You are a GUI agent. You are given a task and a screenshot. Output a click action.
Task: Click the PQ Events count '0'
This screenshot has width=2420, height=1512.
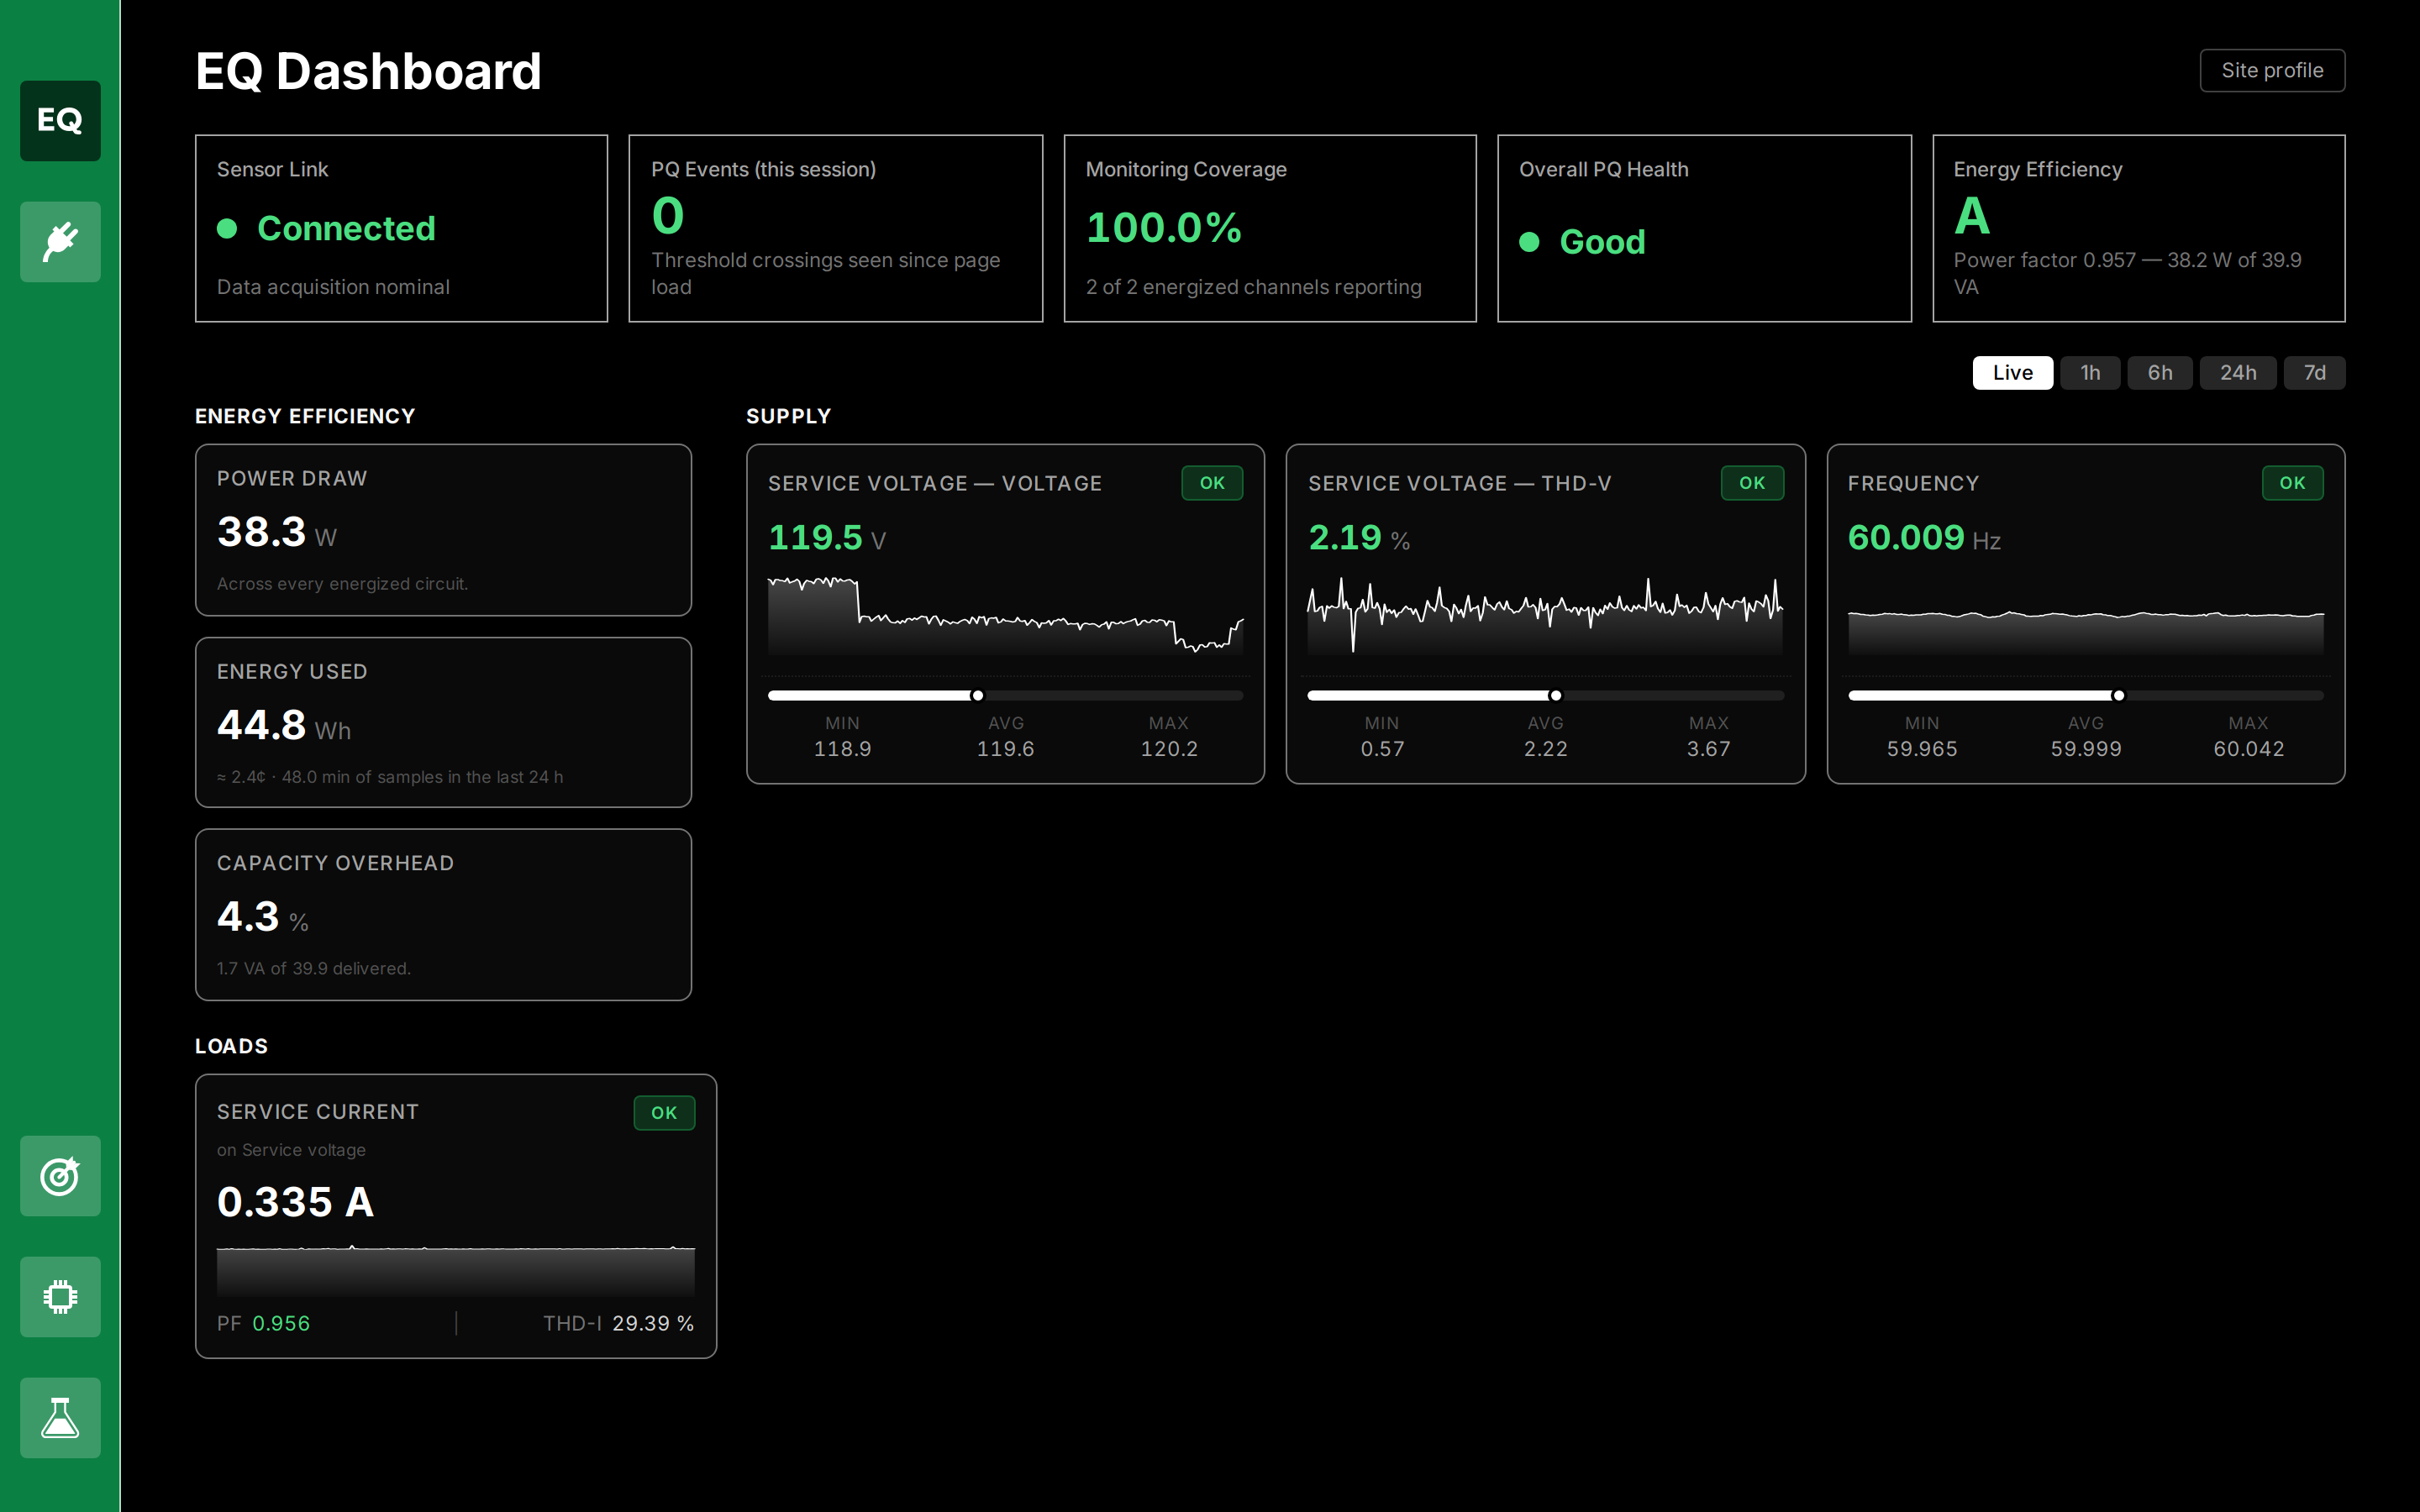(x=668, y=216)
